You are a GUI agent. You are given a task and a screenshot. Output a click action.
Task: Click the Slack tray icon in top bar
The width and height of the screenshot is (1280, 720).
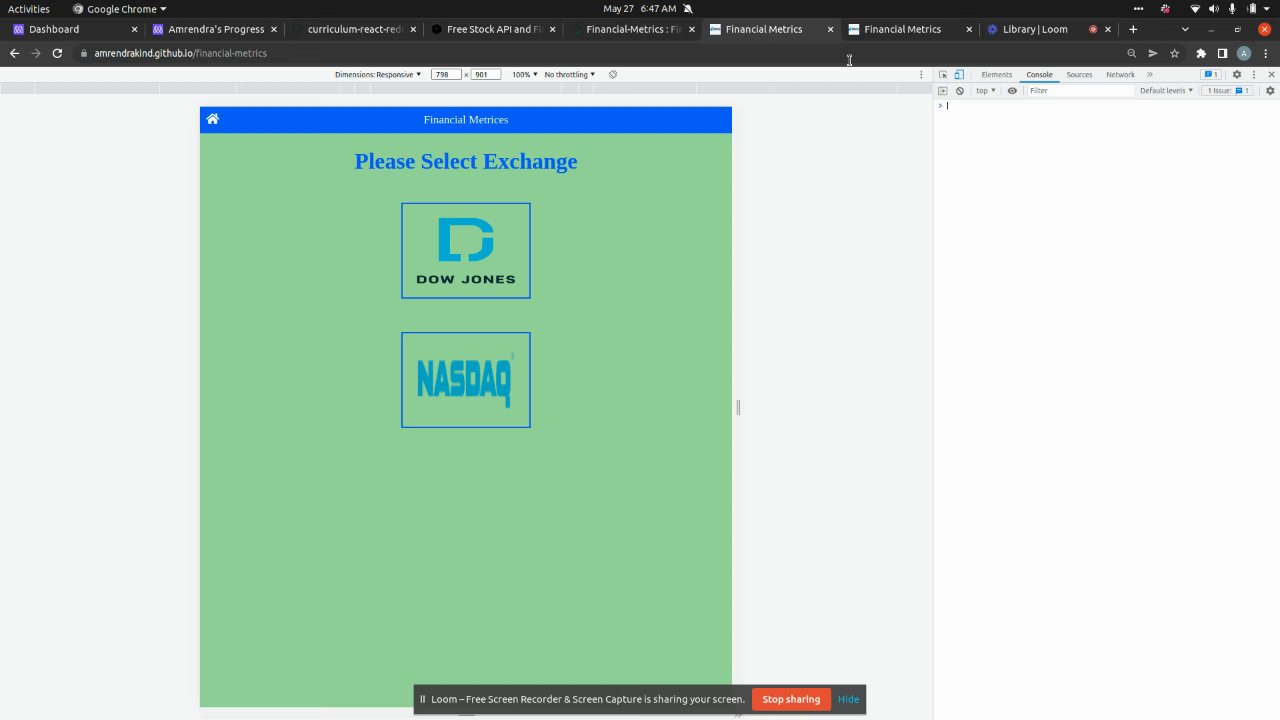[1165, 9]
